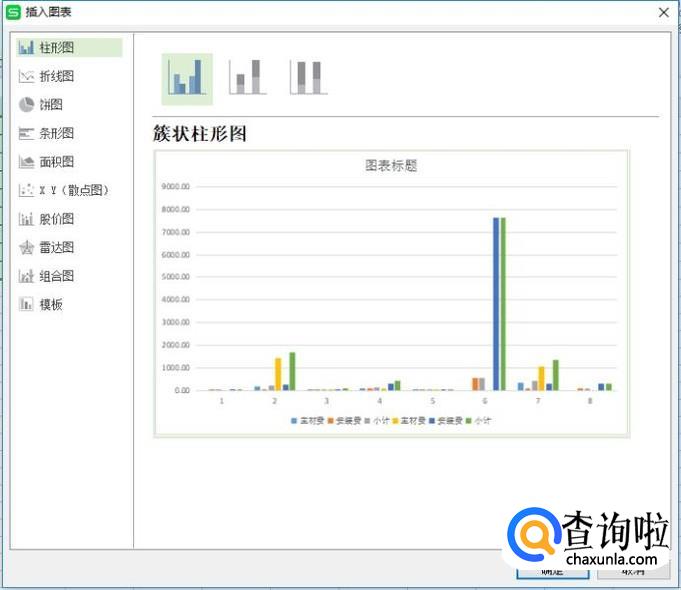Image resolution: width=681 pixels, height=590 pixels.
Task: Choose X Y (散点图) scatter chart
Action: [x=63, y=190]
